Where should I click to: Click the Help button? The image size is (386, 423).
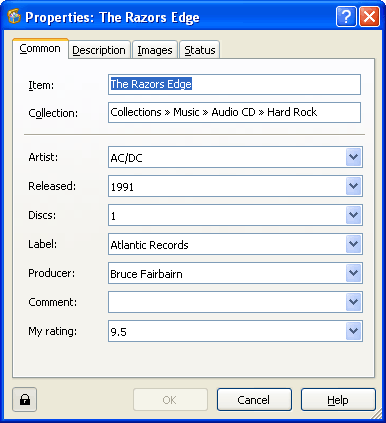click(338, 399)
